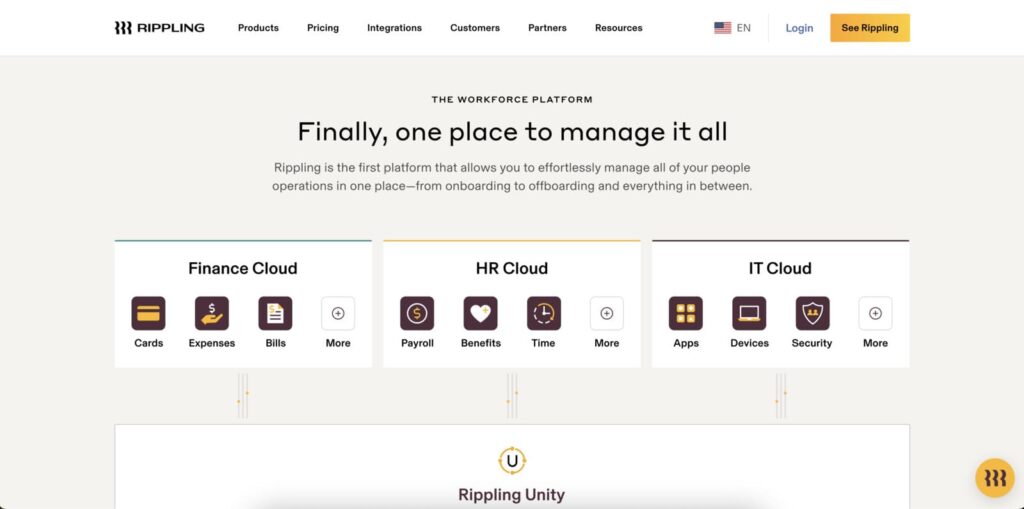Image resolution: width=1024 pixels, height=509 pixels.
Task: Click the Payroll dollar icon
Action: pos(417,313)
